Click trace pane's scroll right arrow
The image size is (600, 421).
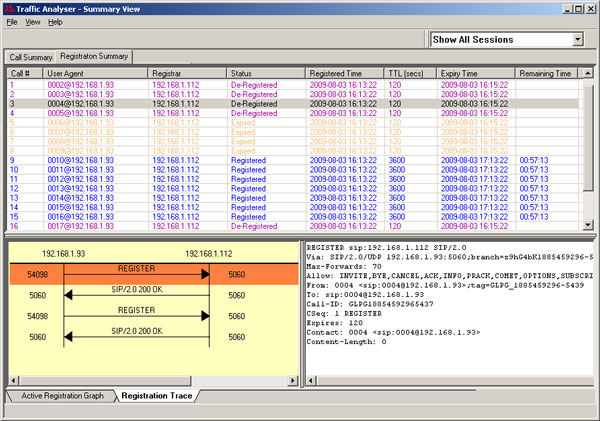point(293,380)
